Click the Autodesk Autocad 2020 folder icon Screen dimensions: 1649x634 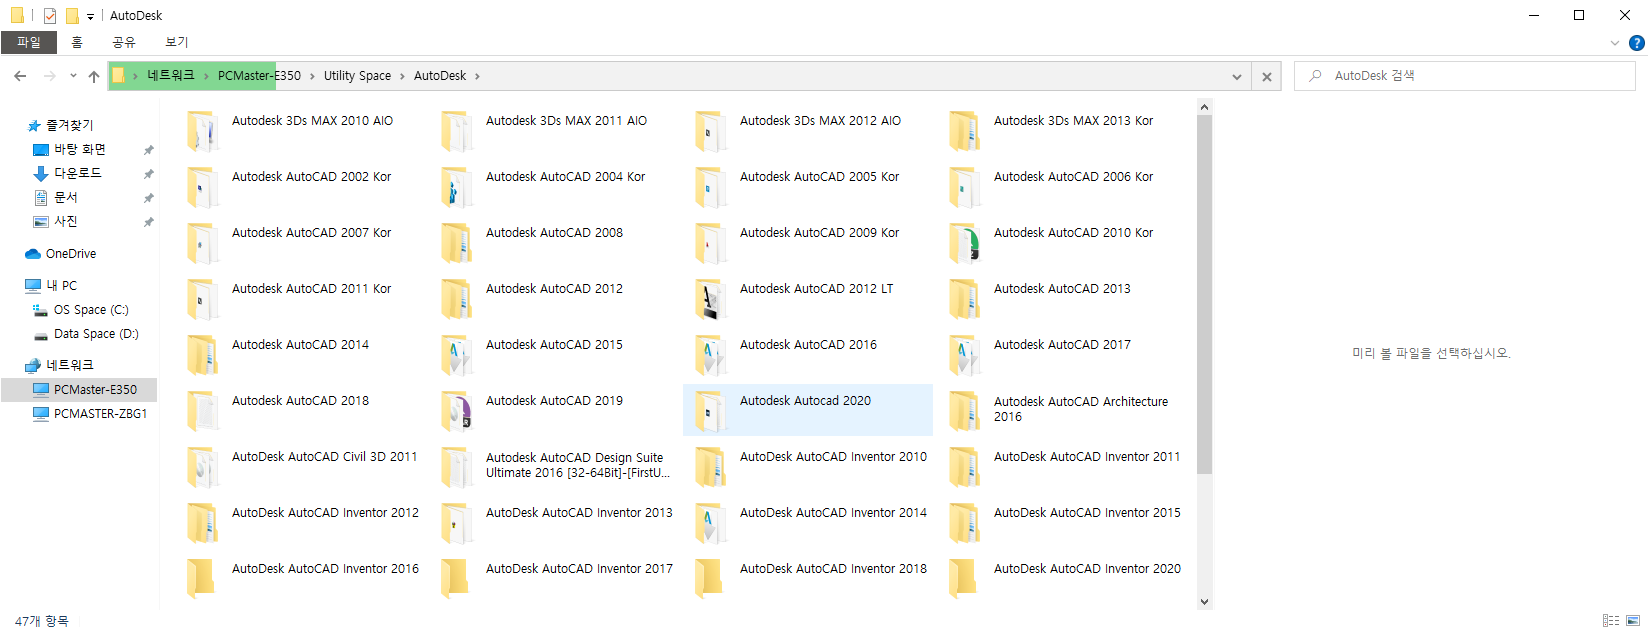(711, 410)
